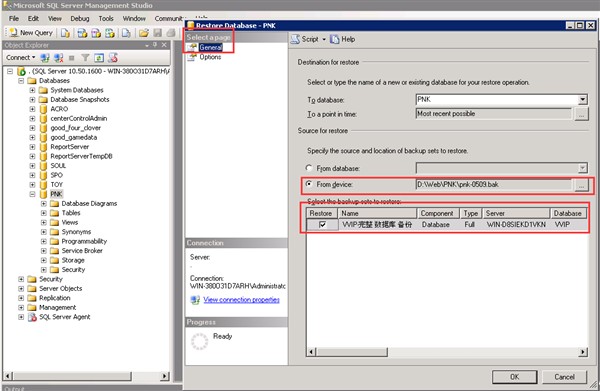This screenshot has width=600, height=391.
Task: Select the good_four_clover database
Action: [x=75, y=128]
